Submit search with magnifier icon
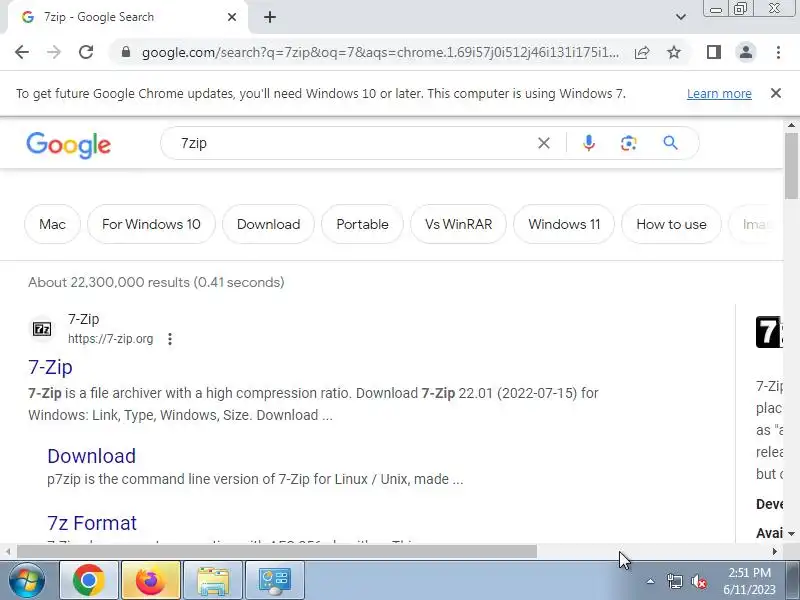800x600 pixels. (x=670, y=143)
